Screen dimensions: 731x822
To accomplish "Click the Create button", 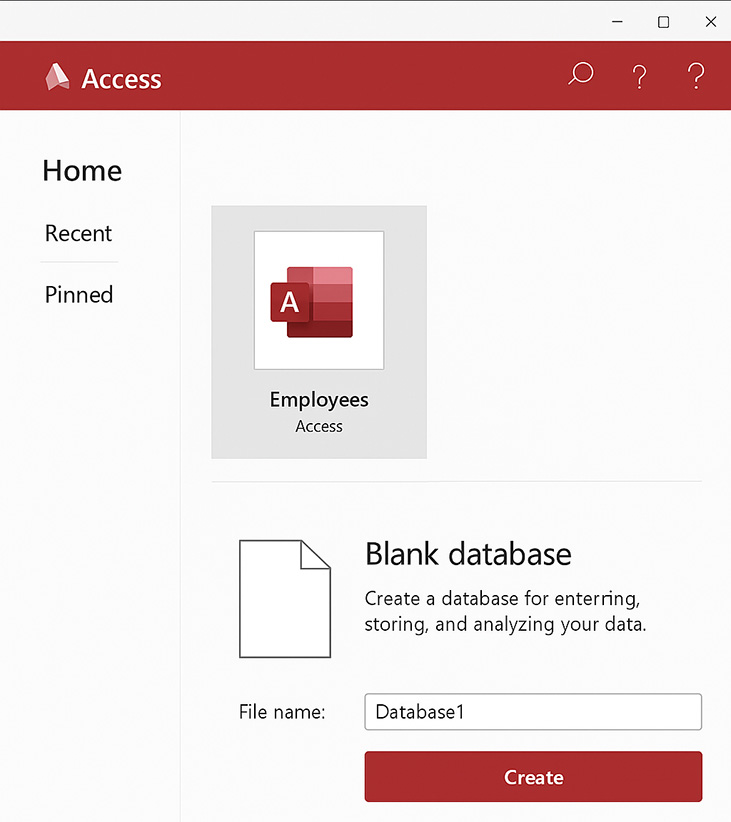I will click(x=533, y=777).
